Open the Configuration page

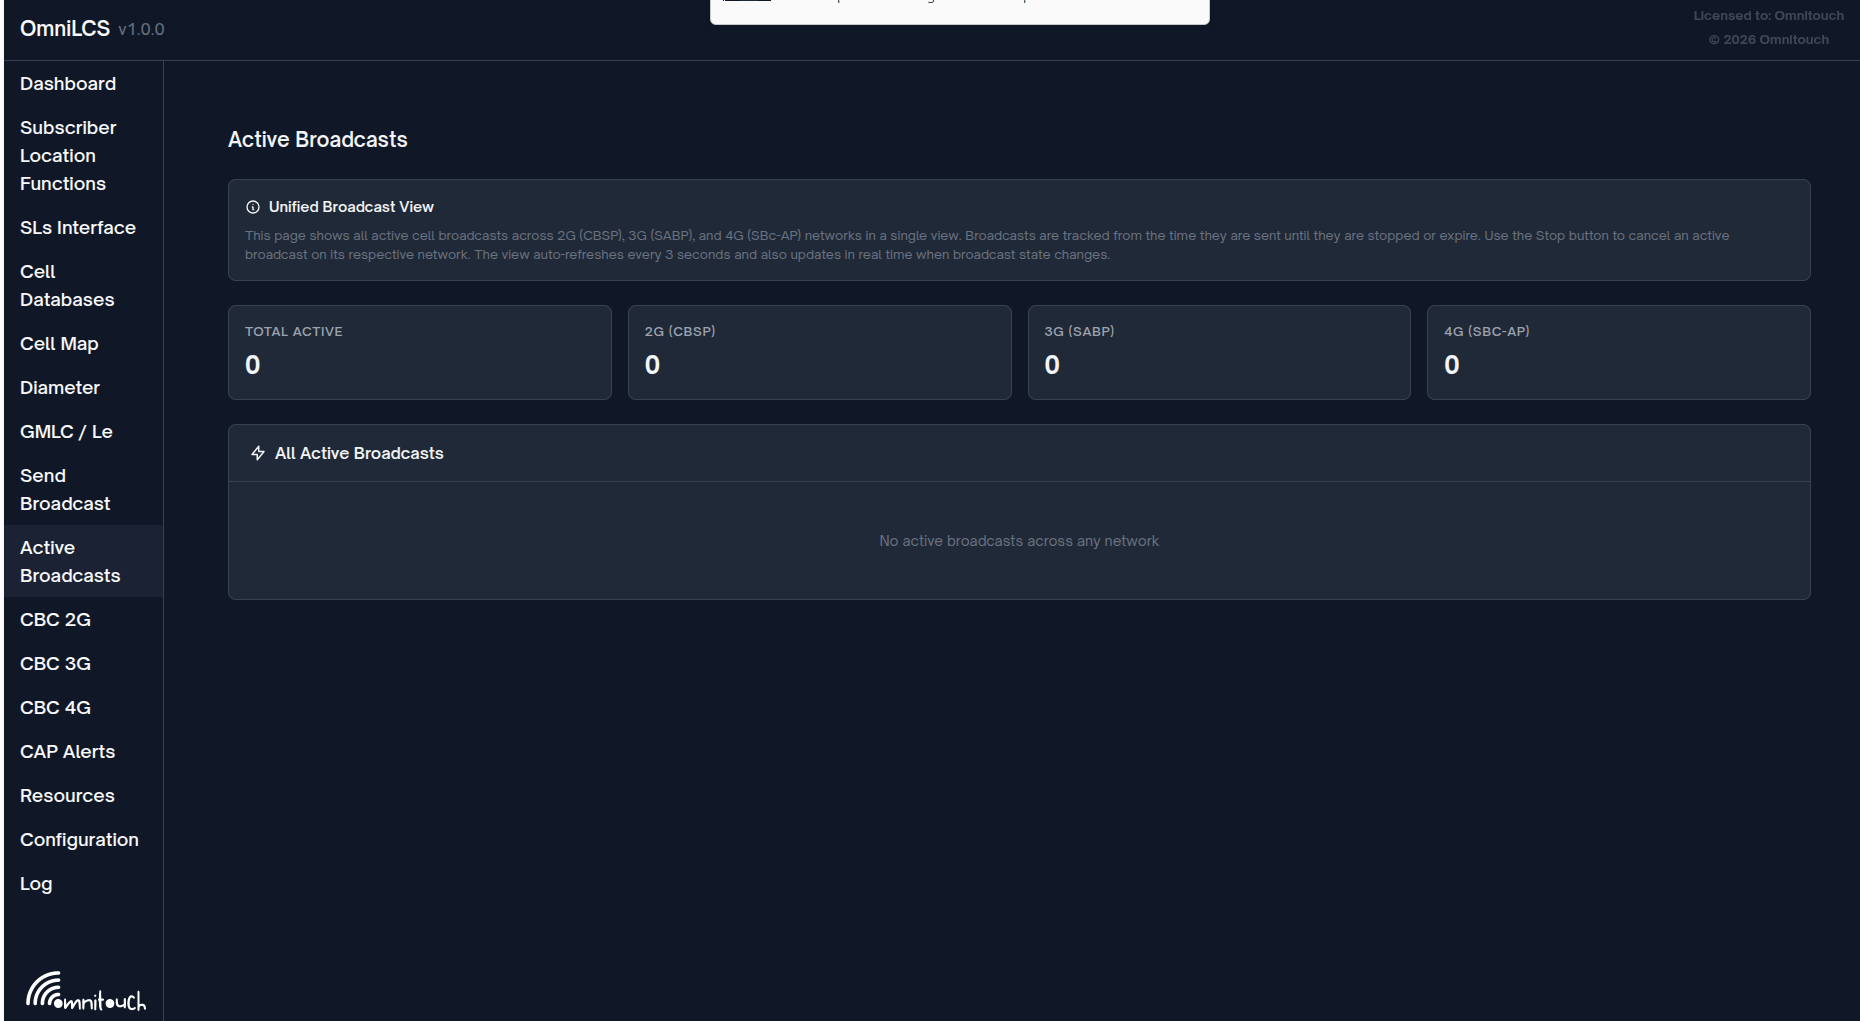[x=79, y=840]
